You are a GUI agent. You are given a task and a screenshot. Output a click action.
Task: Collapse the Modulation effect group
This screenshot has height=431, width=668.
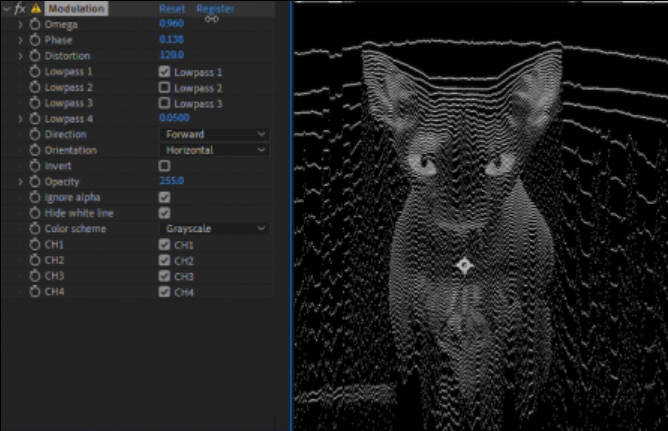(6, 8)
